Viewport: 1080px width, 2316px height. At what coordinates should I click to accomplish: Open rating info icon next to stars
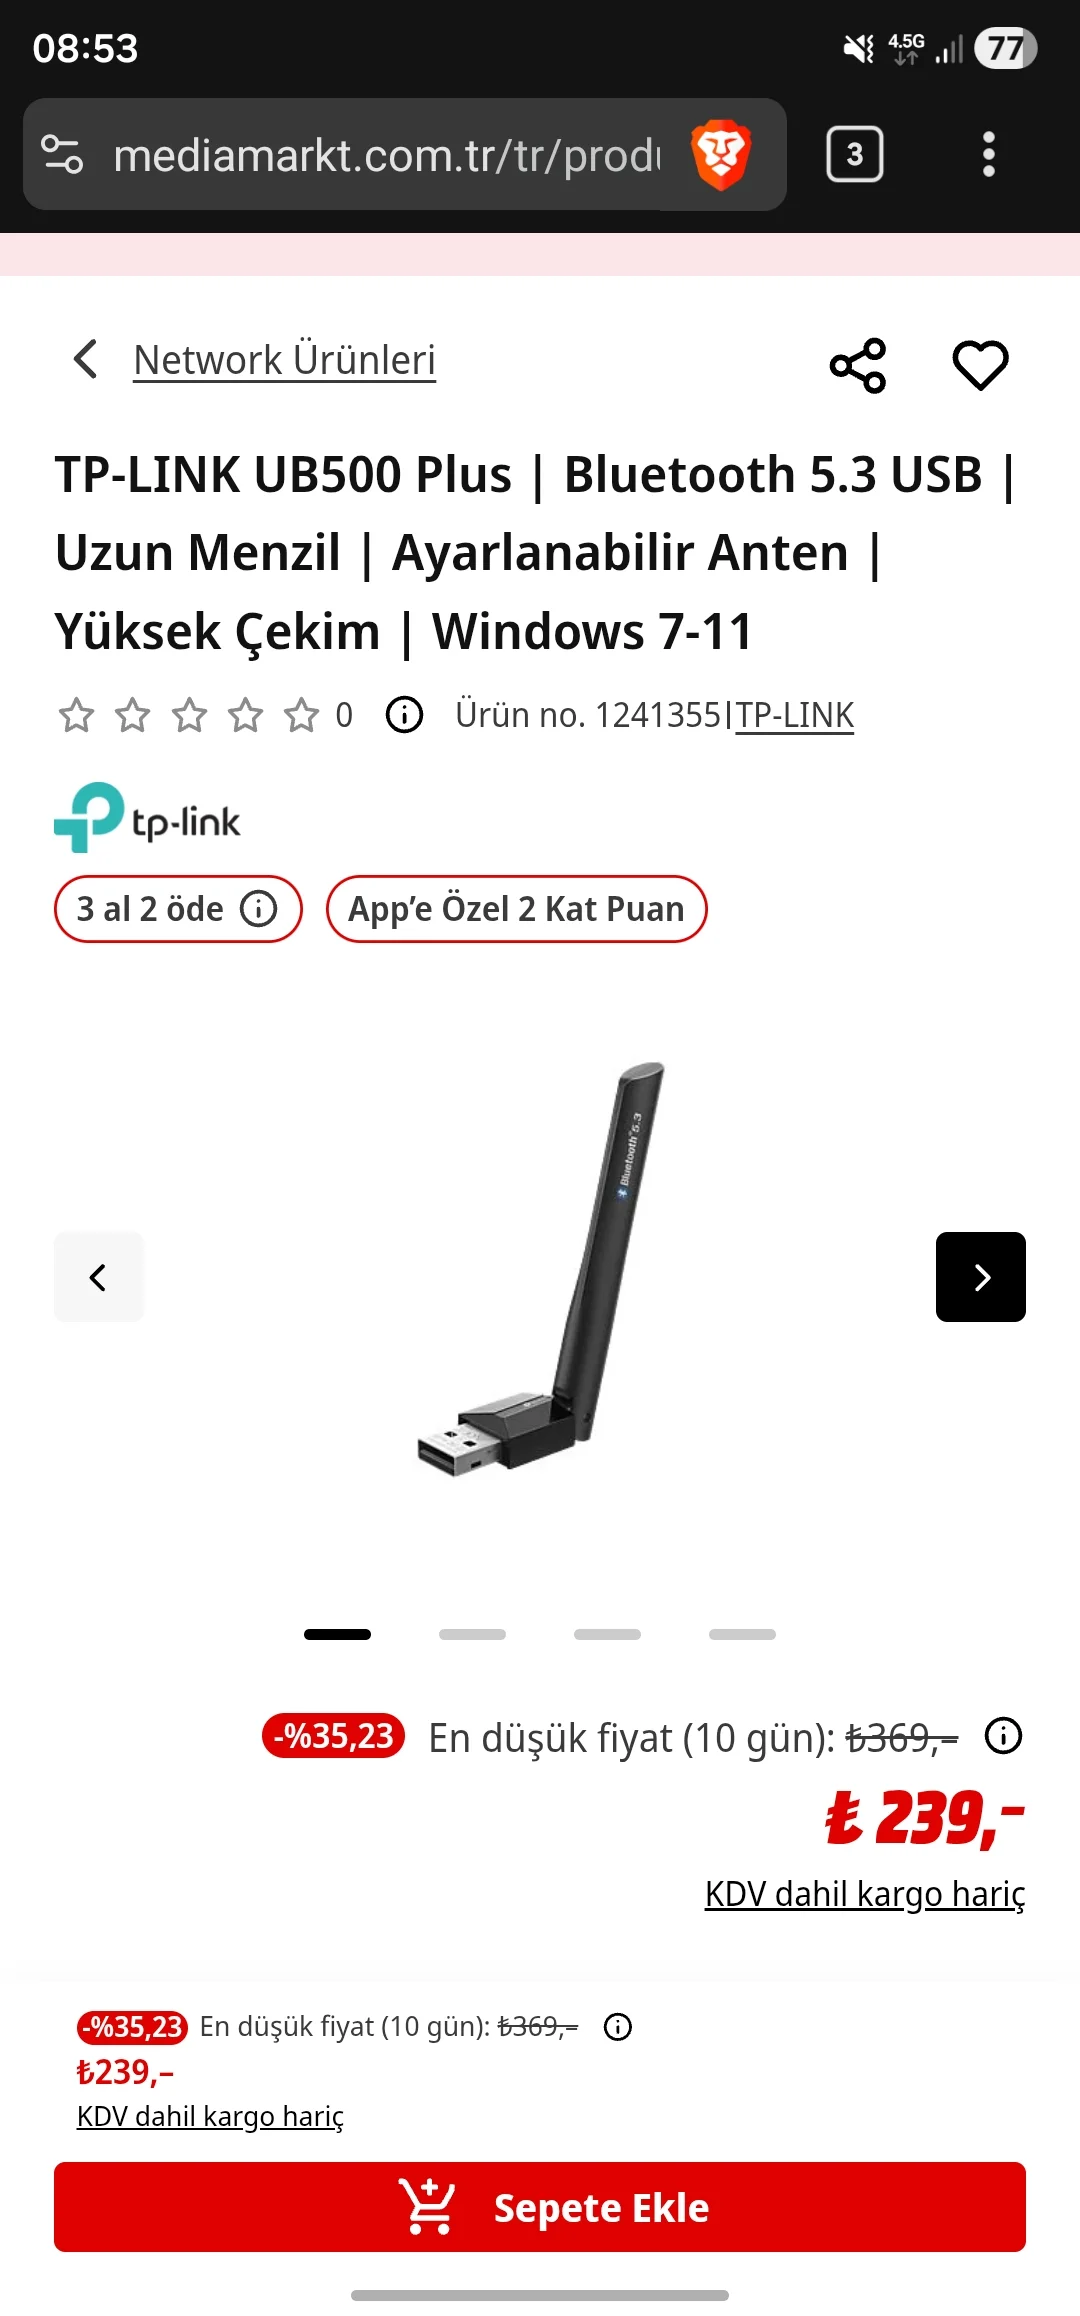(404, 715)
